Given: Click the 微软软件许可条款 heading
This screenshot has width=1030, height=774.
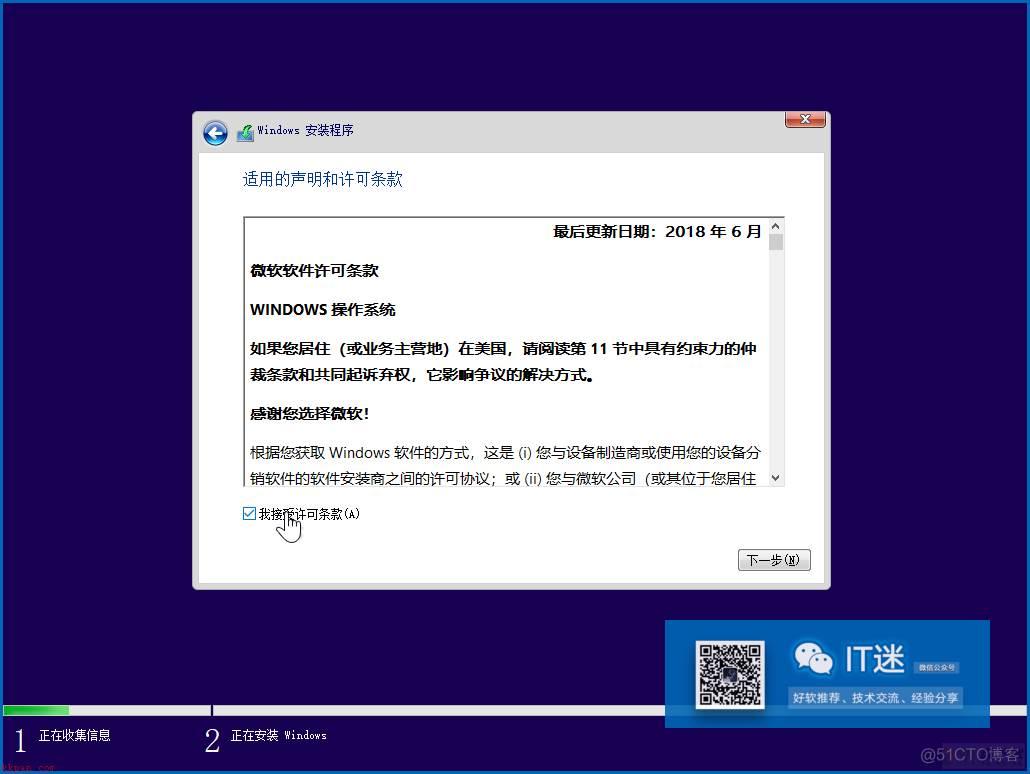Looking at the screenshot, I should (314, 271).
